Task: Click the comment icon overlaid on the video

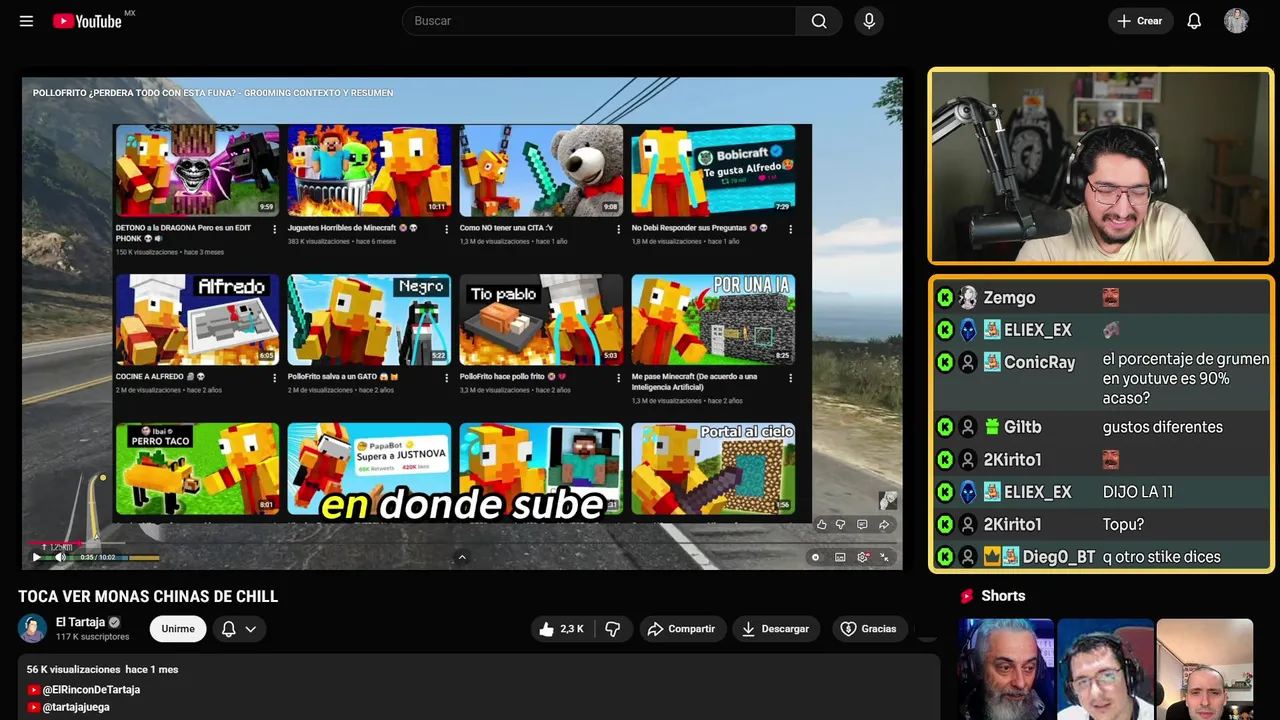Action: 862,524
